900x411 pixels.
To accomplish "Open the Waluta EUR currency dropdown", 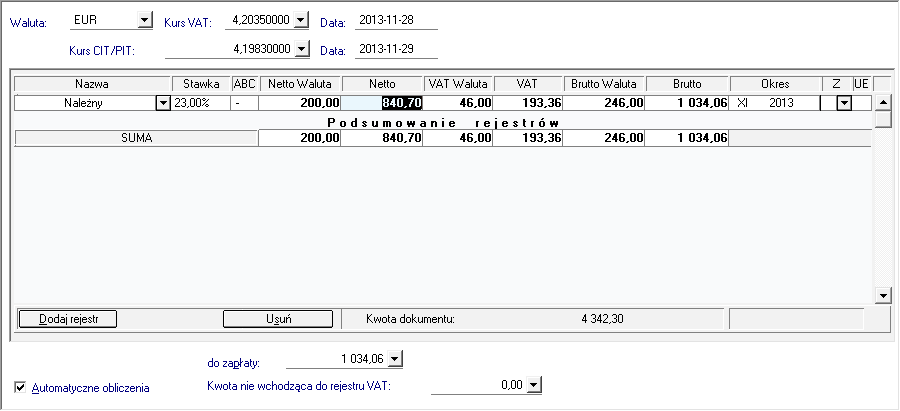I will tap(143, 21).
